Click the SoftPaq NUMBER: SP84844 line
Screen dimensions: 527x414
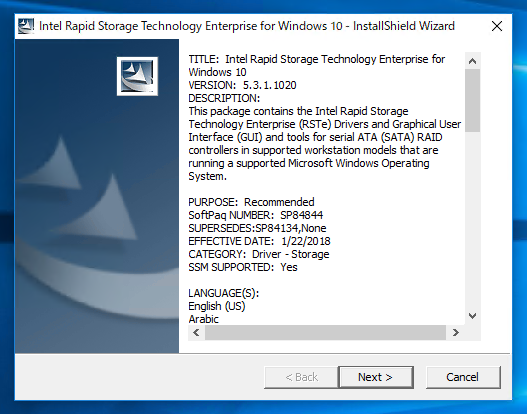tap(255, 215)
